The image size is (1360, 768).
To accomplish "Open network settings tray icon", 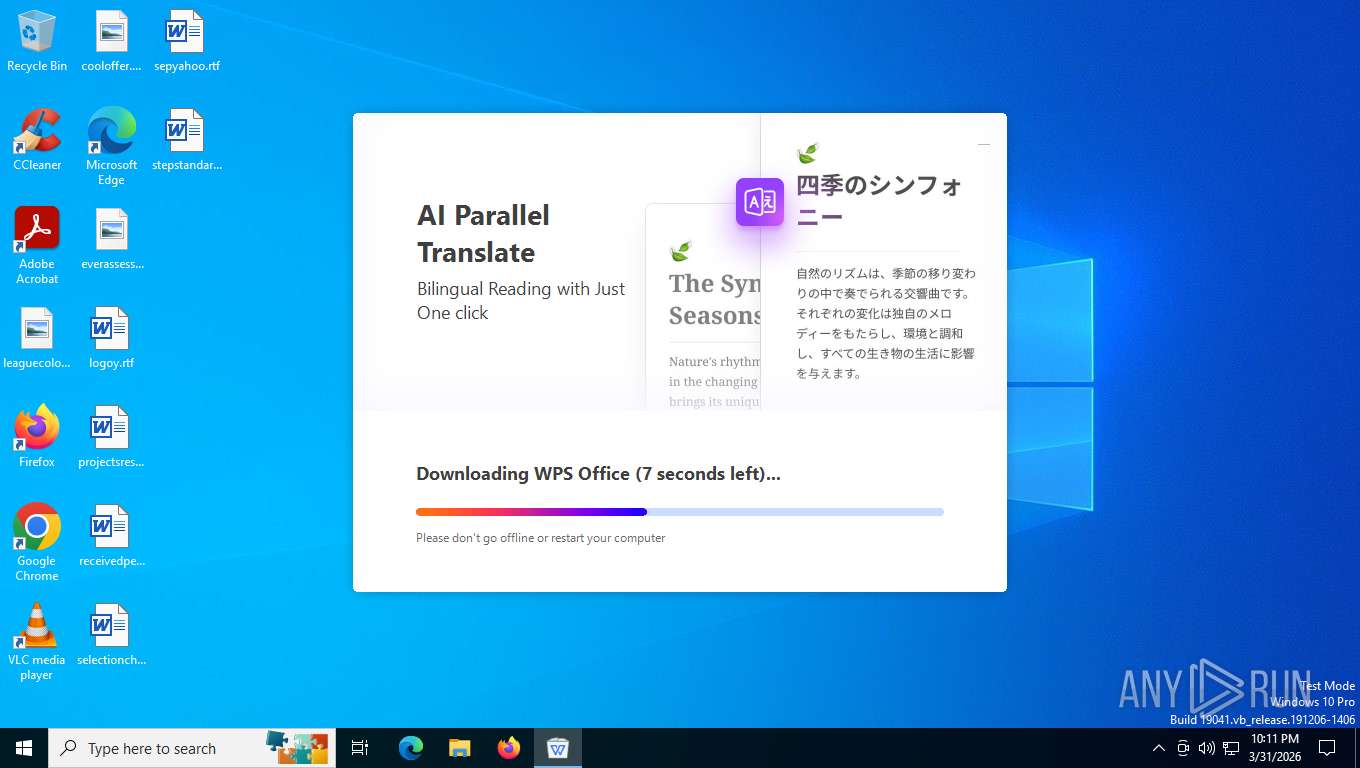I will tap(1231, 748).
